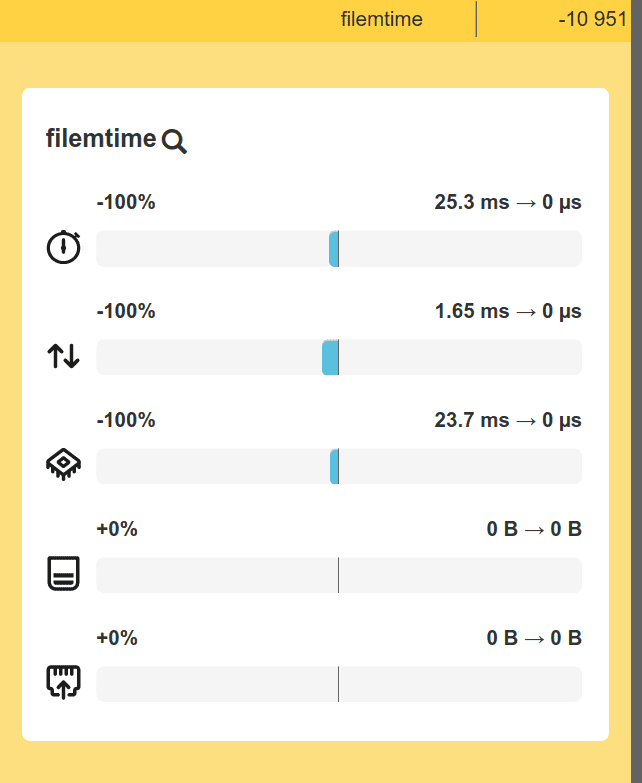The image size is (642, 783).
Task: Click the -100% label above the stopwatch bar
Action: click(126, 203)
